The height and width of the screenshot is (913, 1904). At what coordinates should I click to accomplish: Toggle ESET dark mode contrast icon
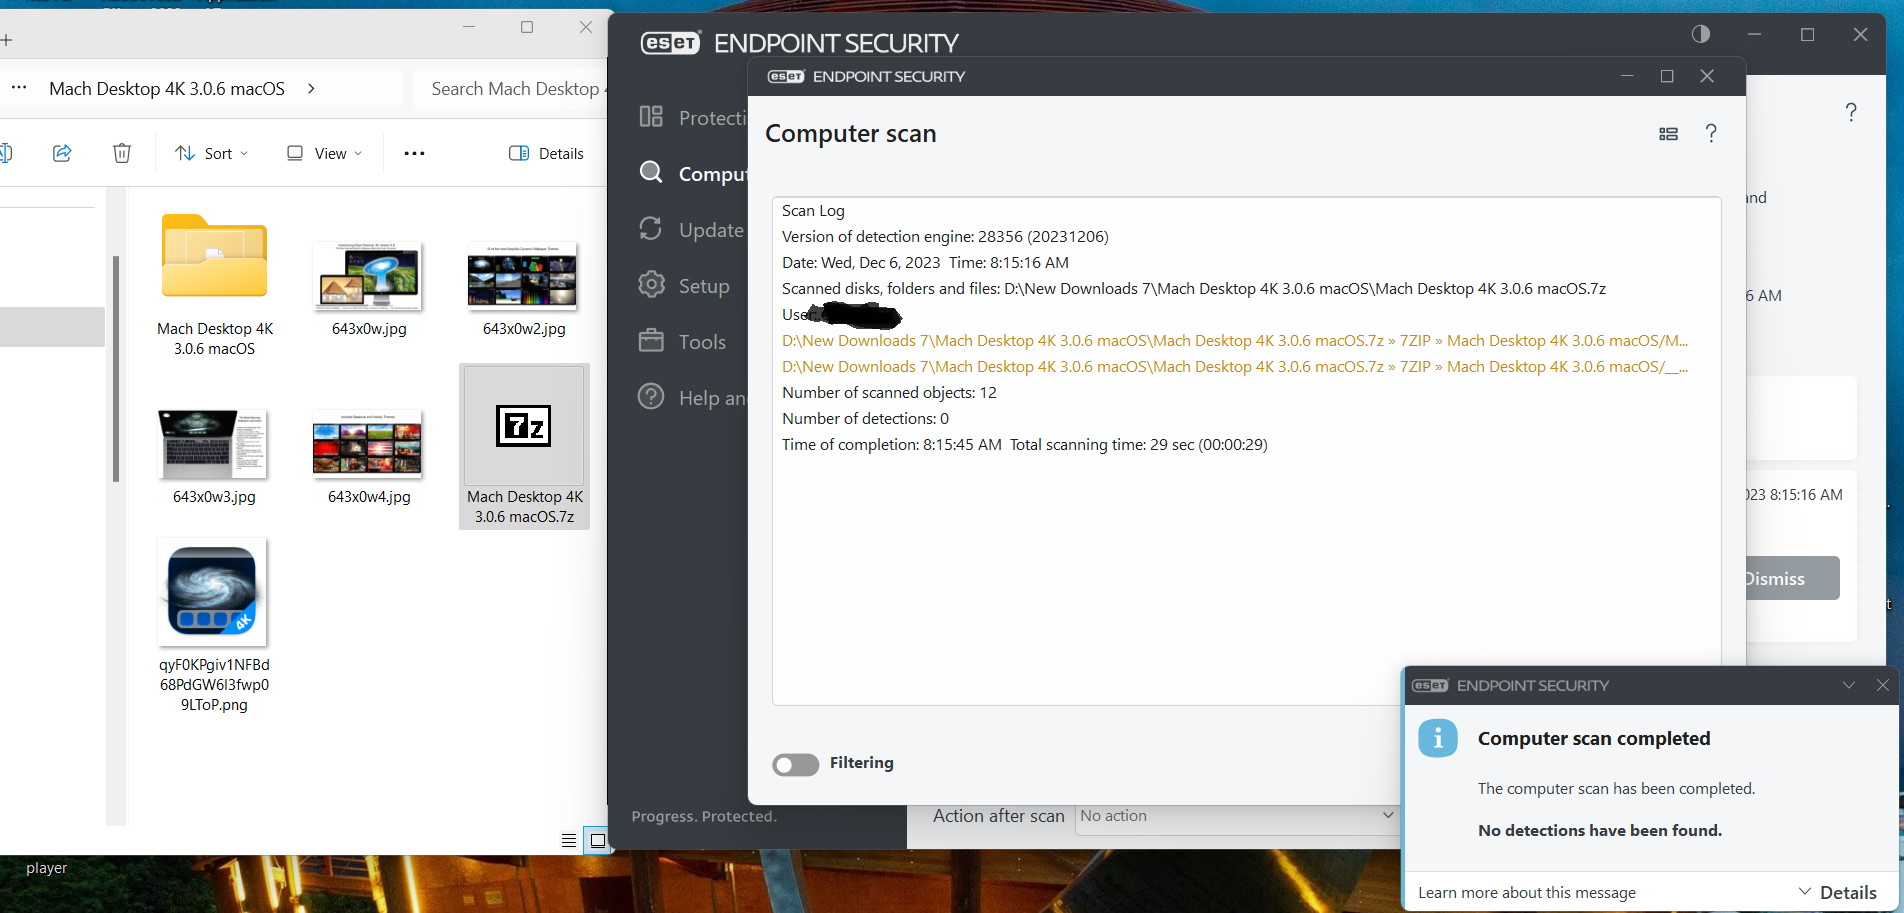pos(1700,34)
